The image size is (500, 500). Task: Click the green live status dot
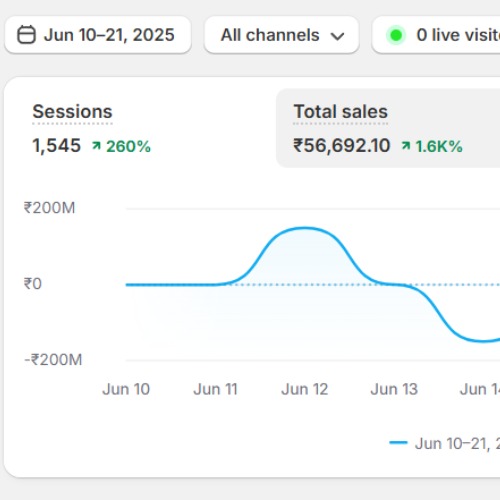click(396, 35)
